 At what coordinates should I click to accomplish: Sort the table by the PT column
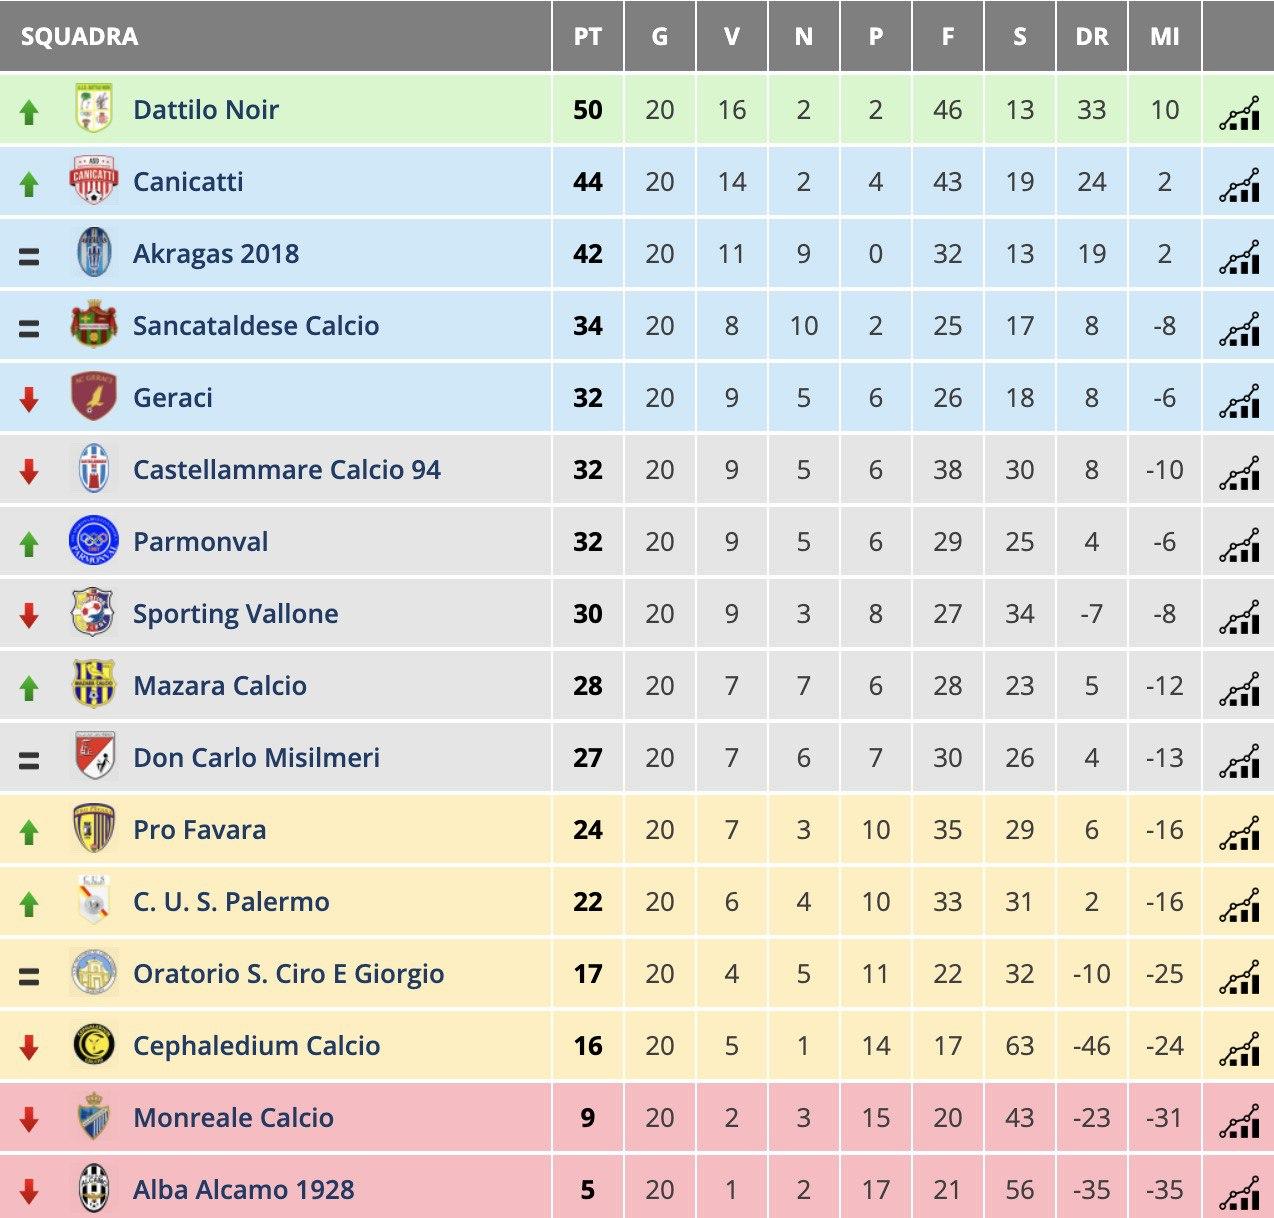pos(588,37)
